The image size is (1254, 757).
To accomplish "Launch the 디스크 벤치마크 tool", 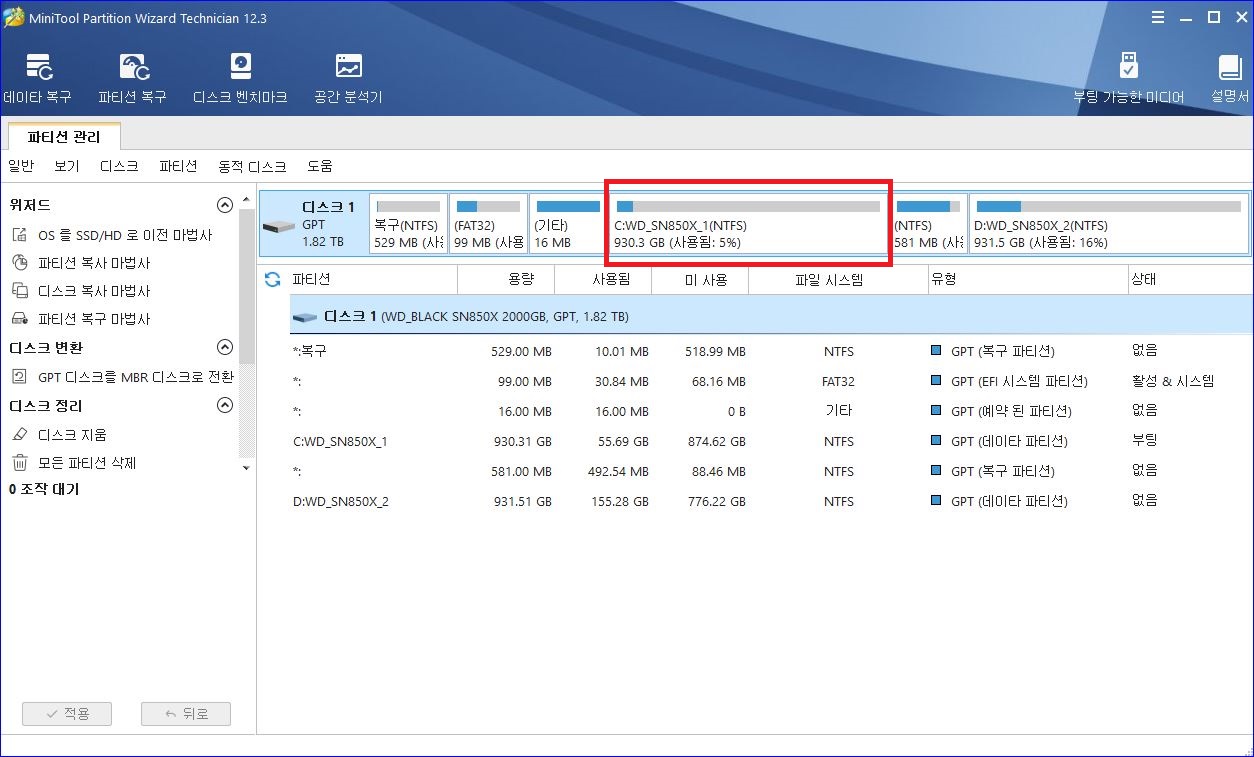I will click(240, 80).
